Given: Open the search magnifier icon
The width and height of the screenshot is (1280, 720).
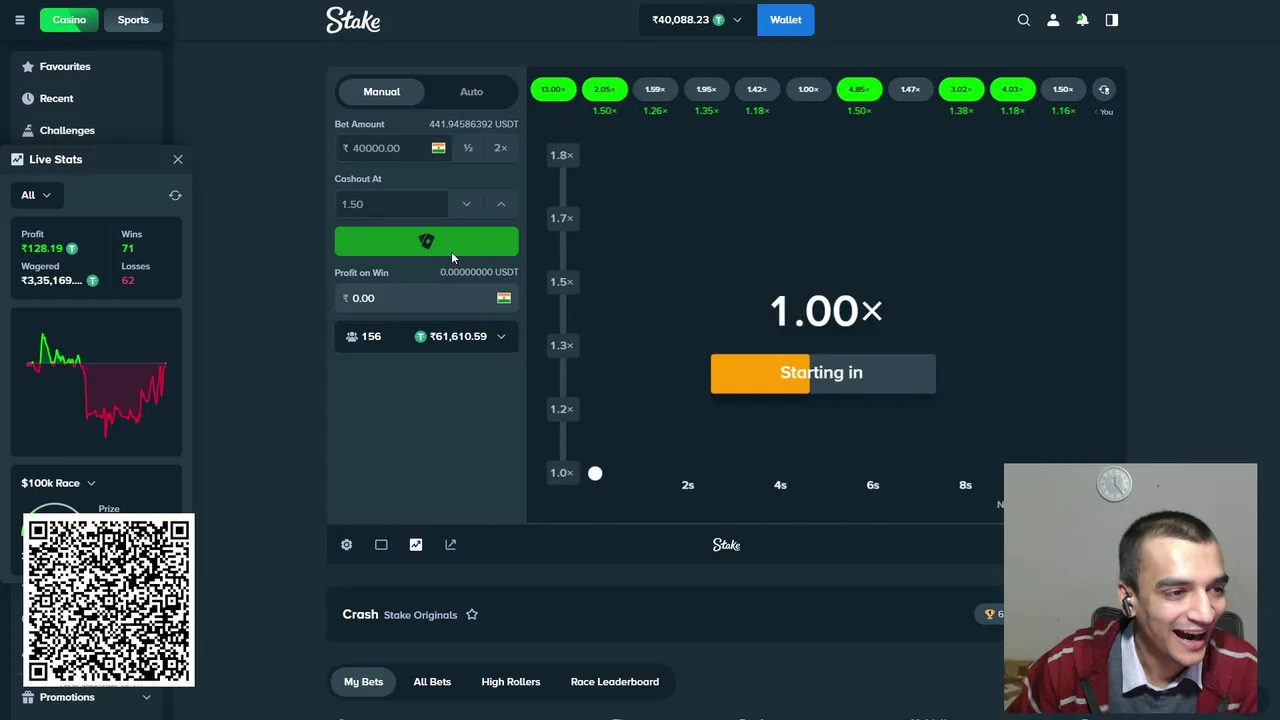Looking at the screenshot, I should pyautogui.click(x=1024, y=20).
